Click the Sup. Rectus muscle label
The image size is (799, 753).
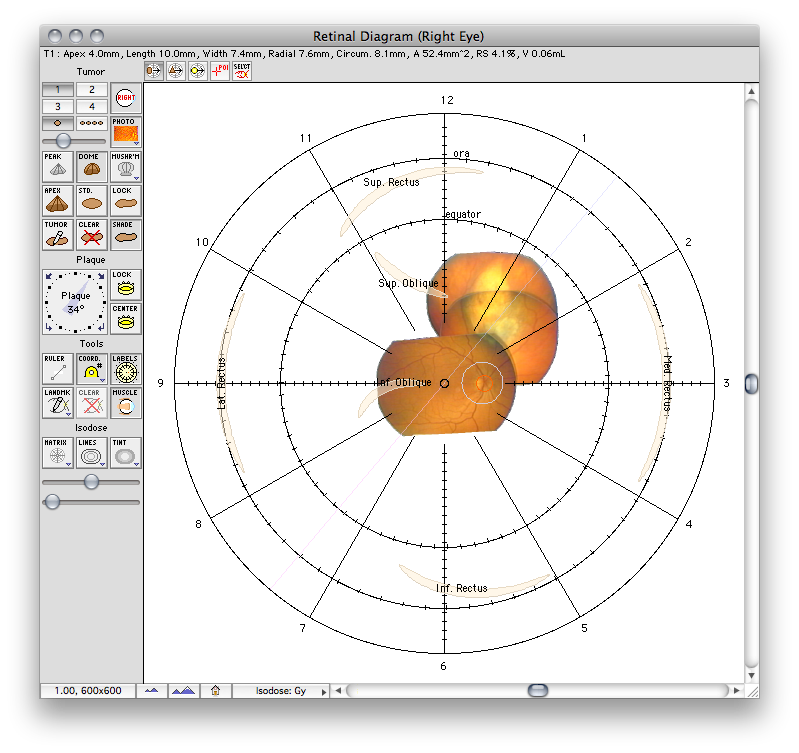tap(391, 182)
